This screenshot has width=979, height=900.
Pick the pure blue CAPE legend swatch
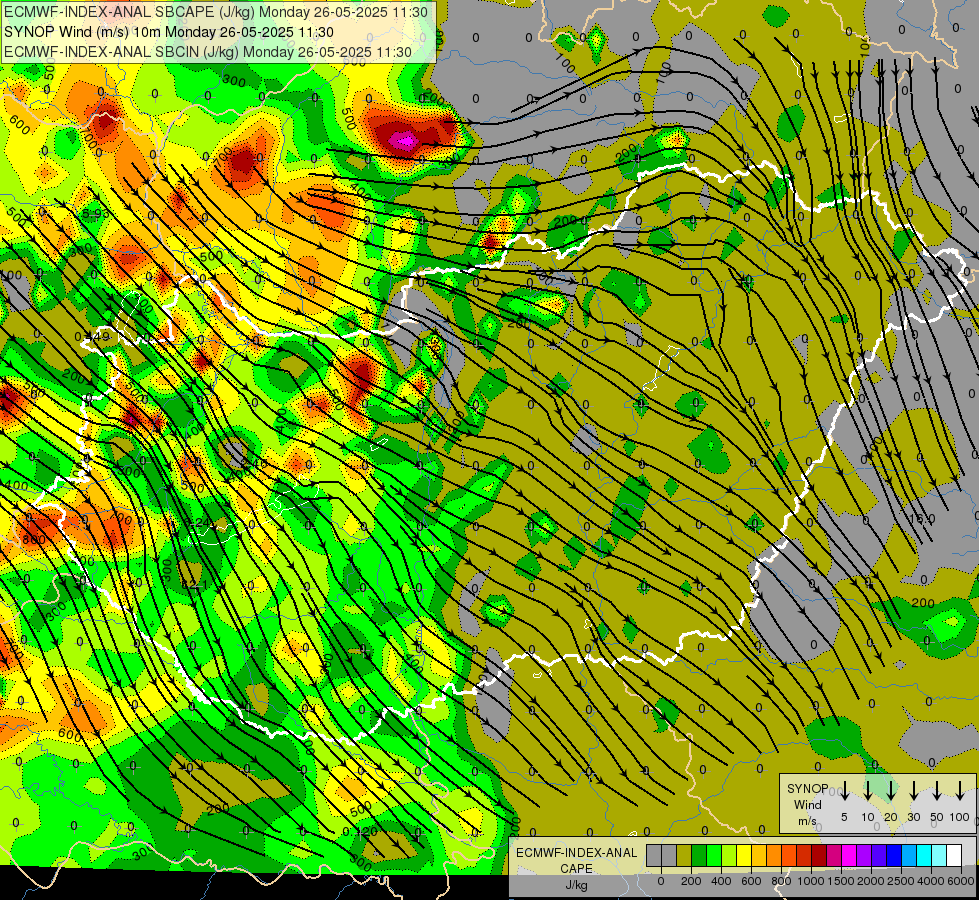tap(894, 856)
